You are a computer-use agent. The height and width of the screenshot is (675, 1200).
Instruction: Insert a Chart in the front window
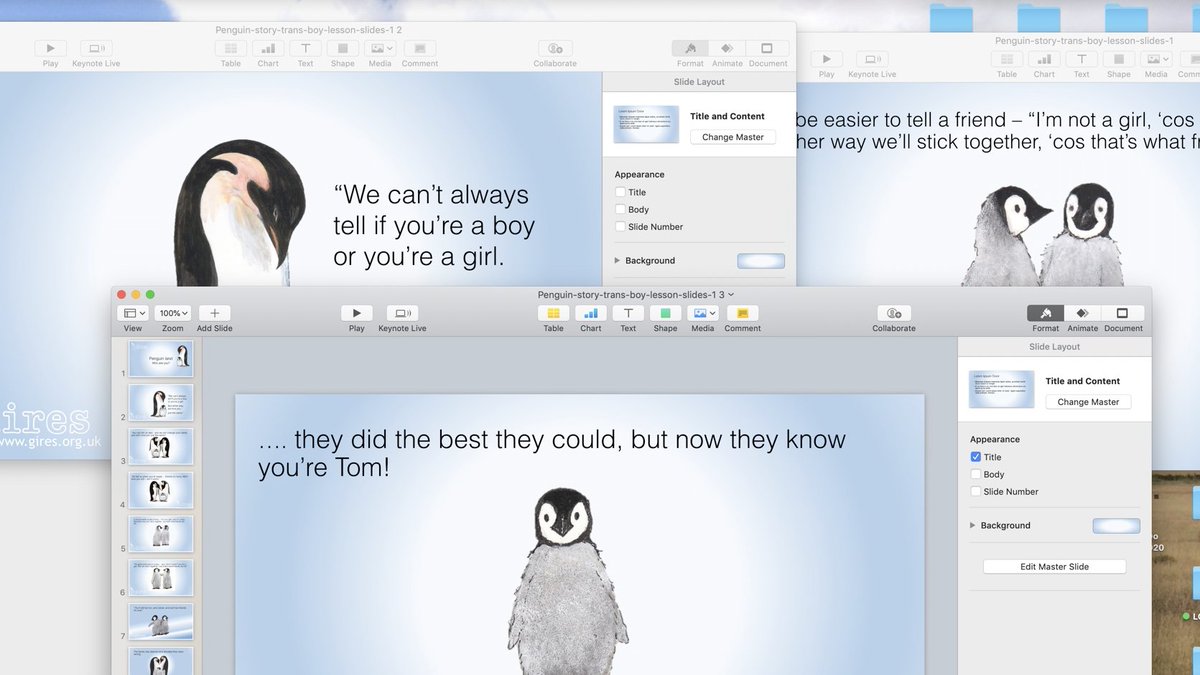591,313
